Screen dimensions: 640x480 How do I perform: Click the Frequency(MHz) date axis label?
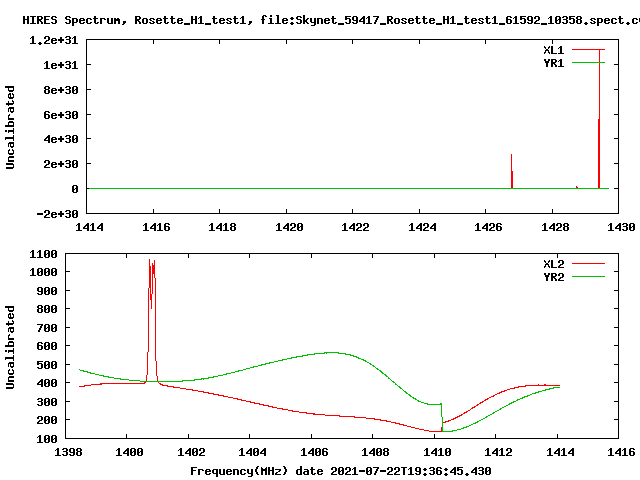tap(341, 471)
